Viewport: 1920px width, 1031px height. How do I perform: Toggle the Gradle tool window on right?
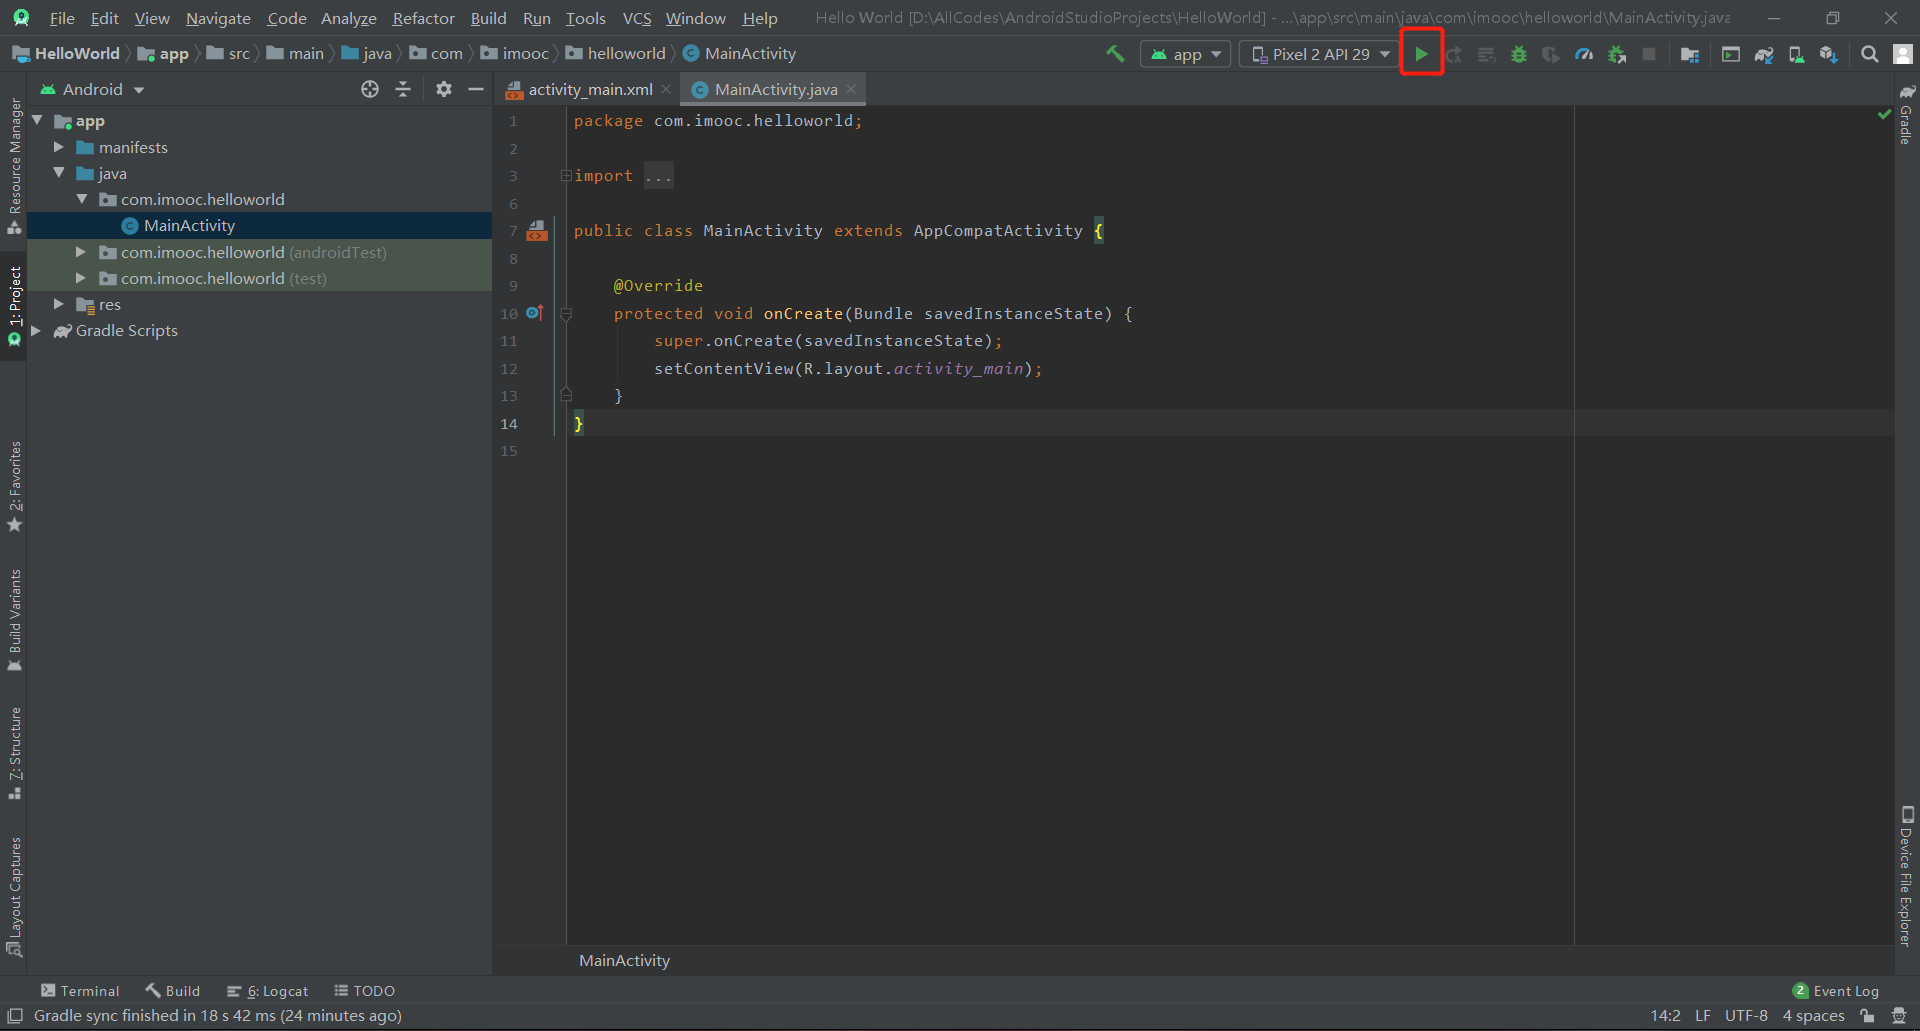pyautogui.click(x=1906, y=114)
